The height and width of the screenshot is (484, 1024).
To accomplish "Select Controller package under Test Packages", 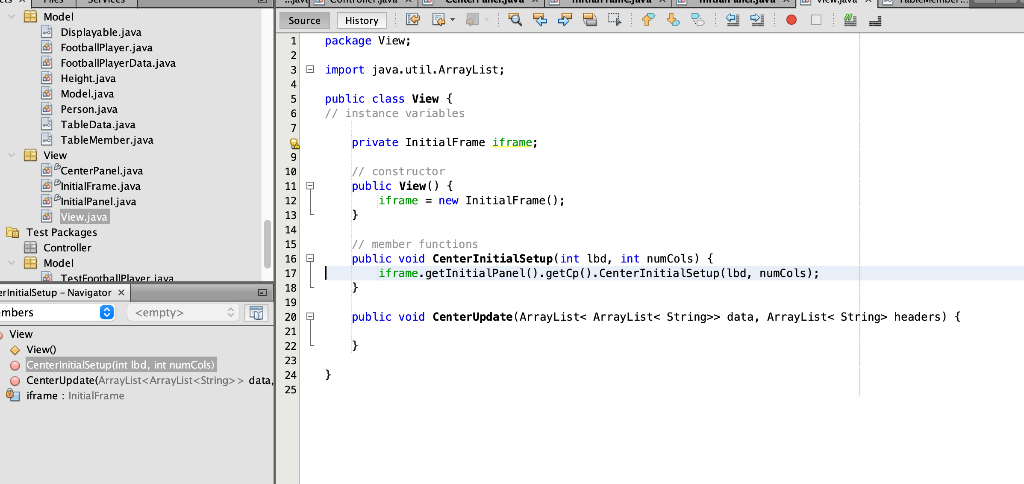I will point(67,248).
